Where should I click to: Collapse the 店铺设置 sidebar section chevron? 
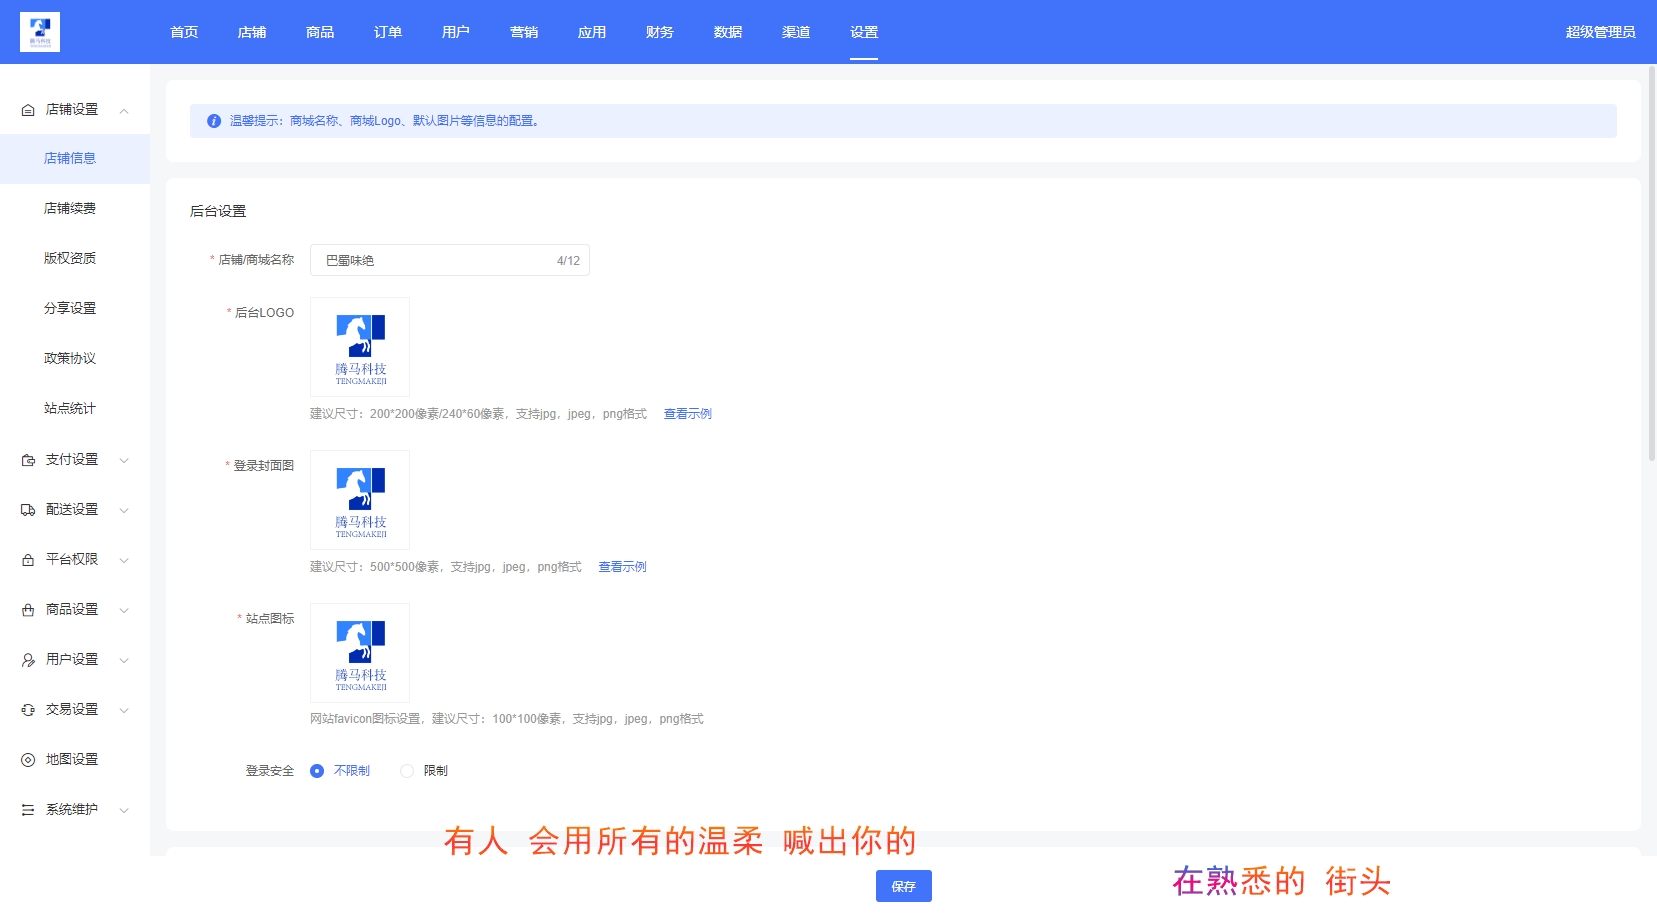pos(124,110)
